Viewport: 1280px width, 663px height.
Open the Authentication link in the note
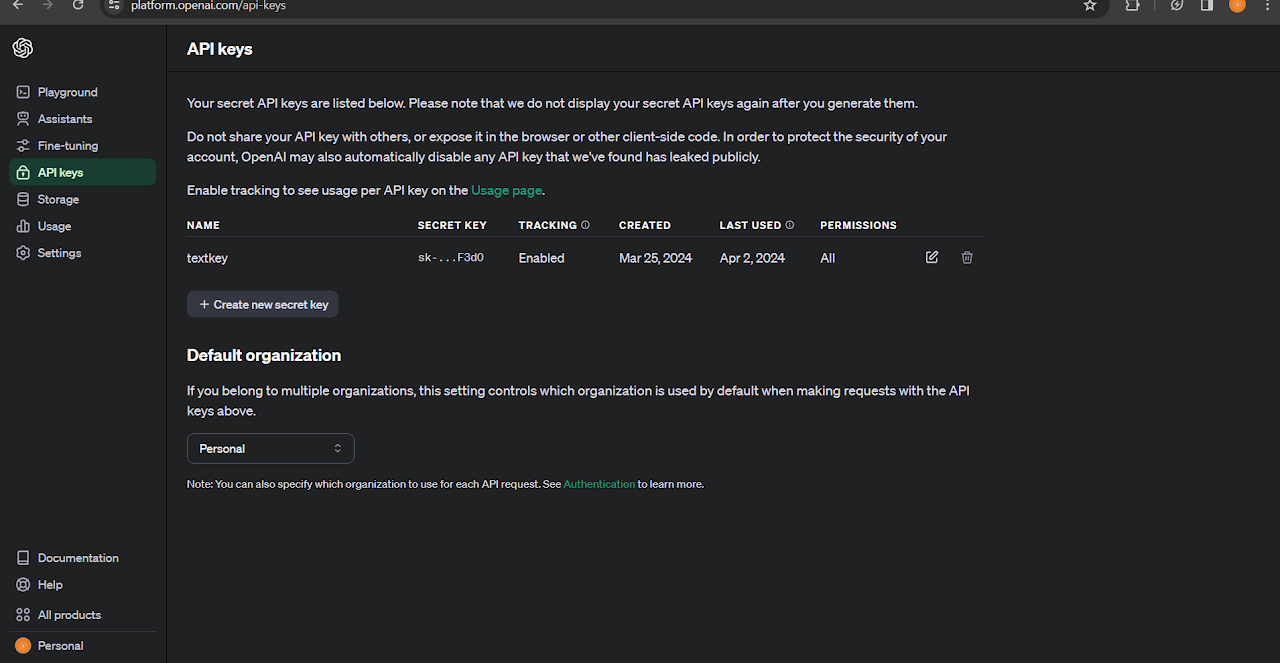point(599,484)
